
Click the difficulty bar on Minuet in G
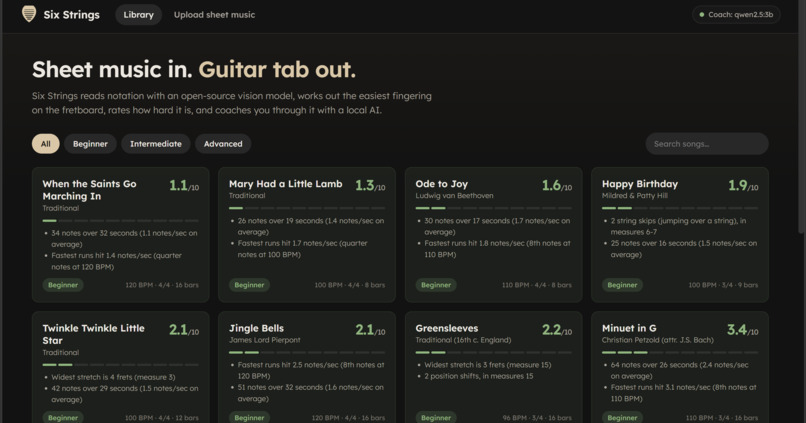[x=680, y=353]
